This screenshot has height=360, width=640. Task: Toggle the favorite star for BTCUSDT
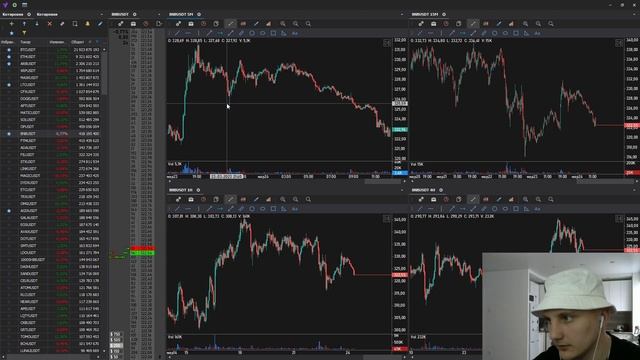9,50
